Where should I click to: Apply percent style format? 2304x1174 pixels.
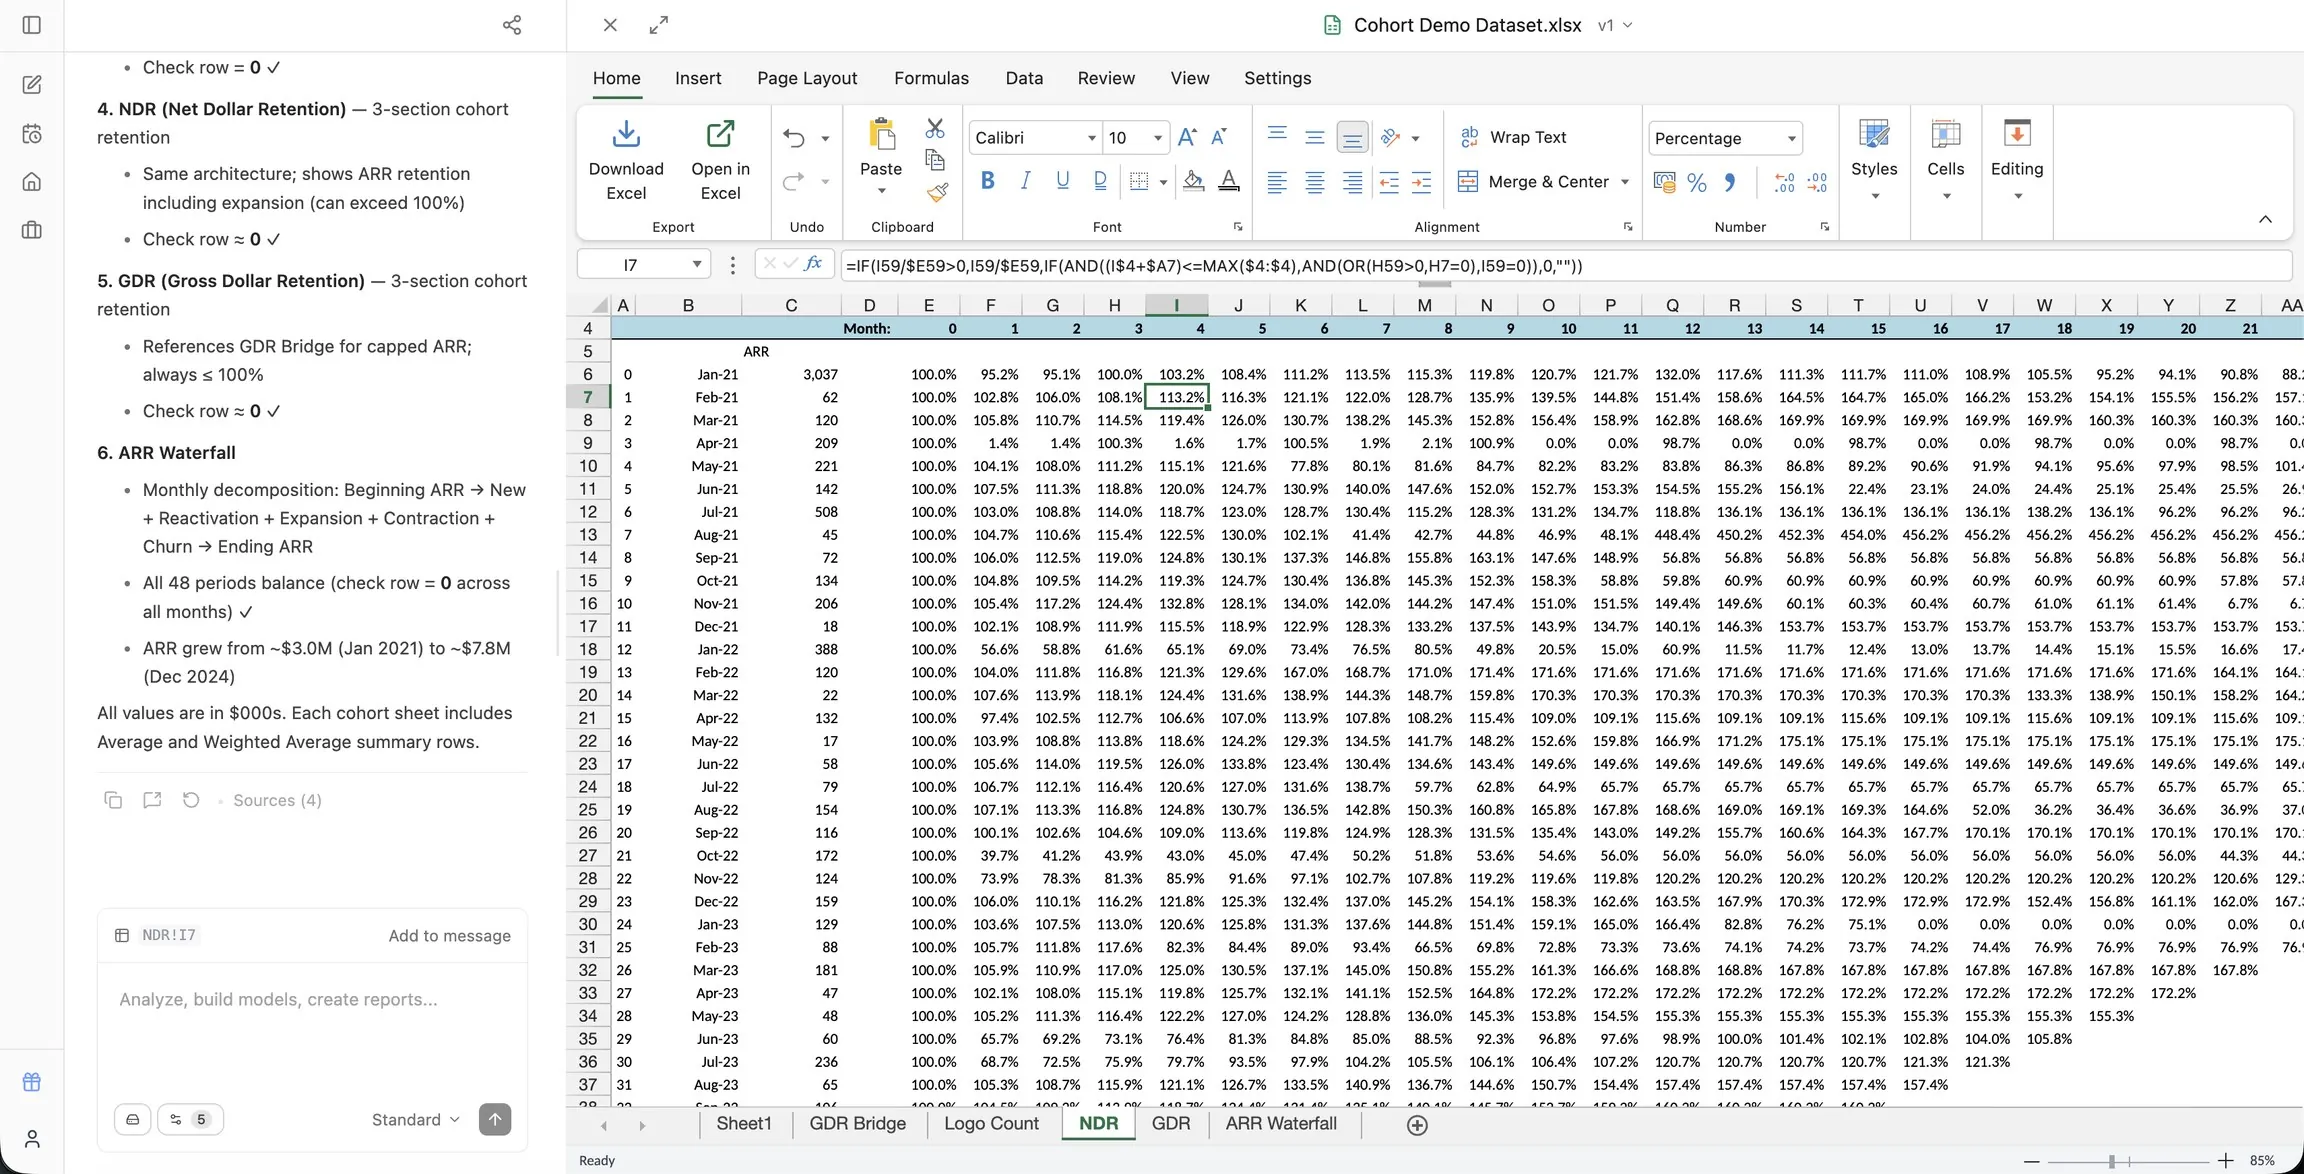point(1697,182)
